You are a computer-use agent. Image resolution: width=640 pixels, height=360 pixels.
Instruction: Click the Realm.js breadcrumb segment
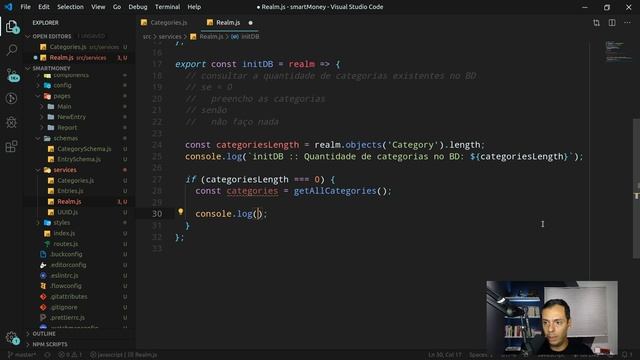211,37
